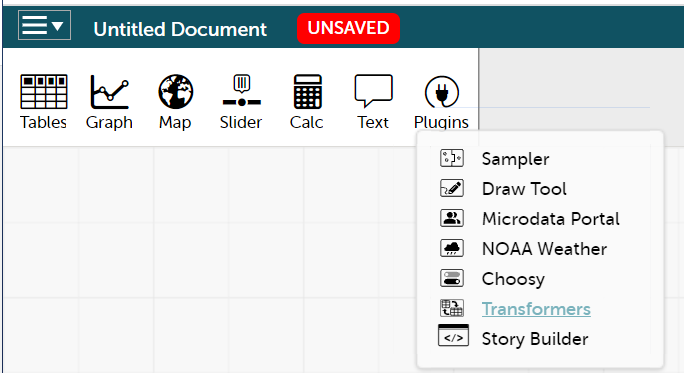684x373 pixels.
Task: Open the Transformers plugin link
Action: 536,309
